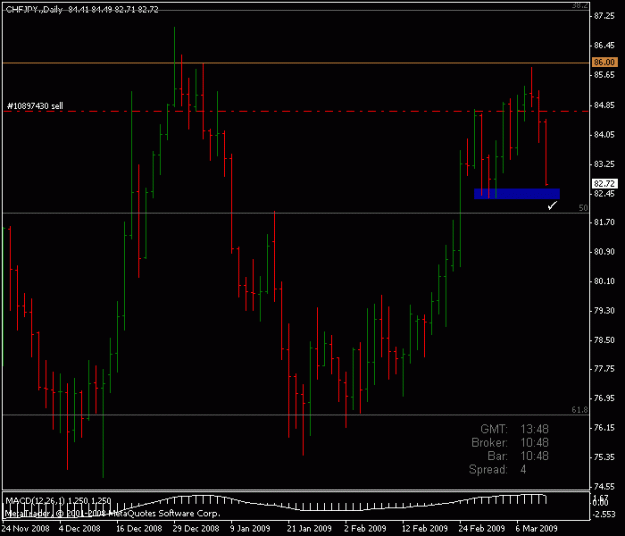
Task: Click the 76.95 price axis label
Action: [x=604, y=399]
